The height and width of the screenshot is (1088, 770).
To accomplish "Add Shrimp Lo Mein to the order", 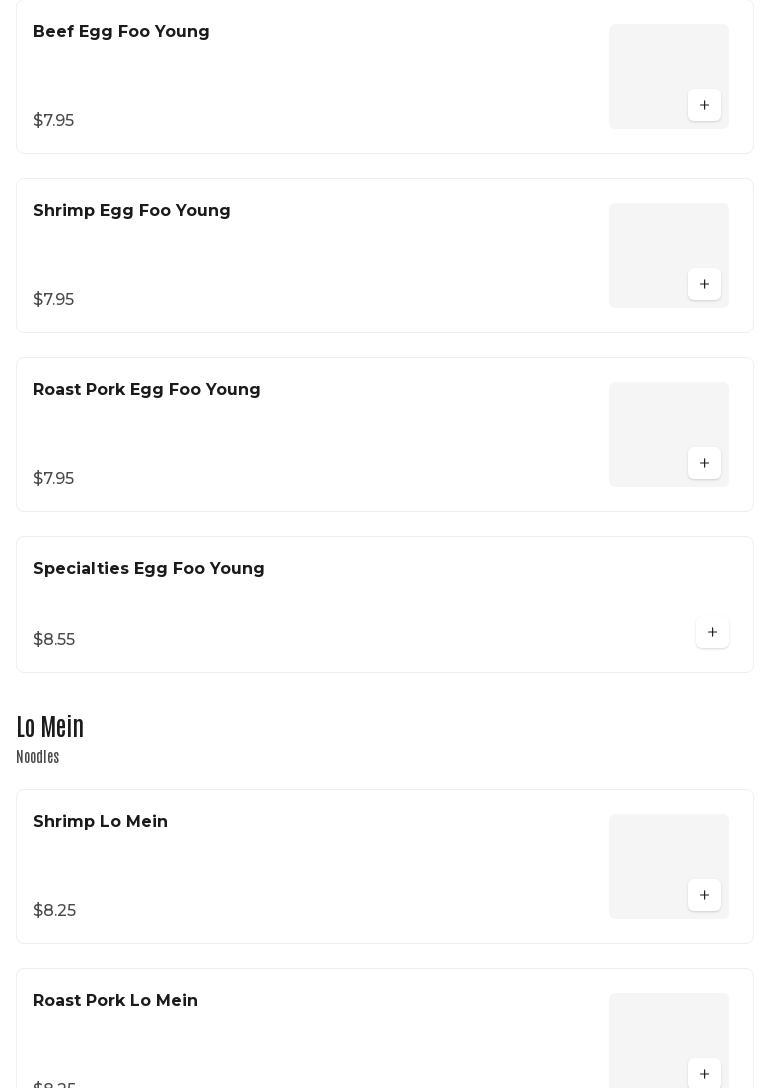I will [704, 896].
